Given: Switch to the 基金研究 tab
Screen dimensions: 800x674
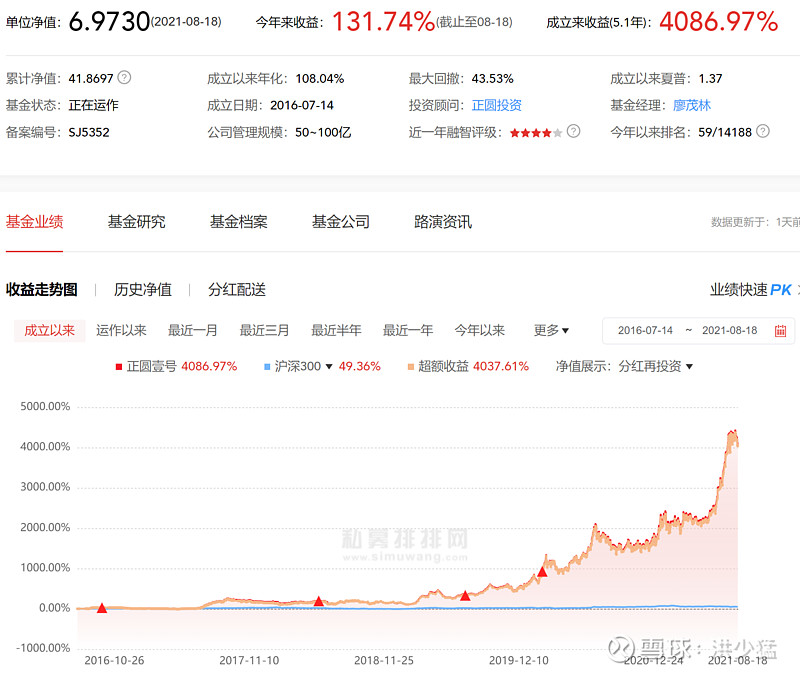Looking at the screenshot, I should coord(137,222).
